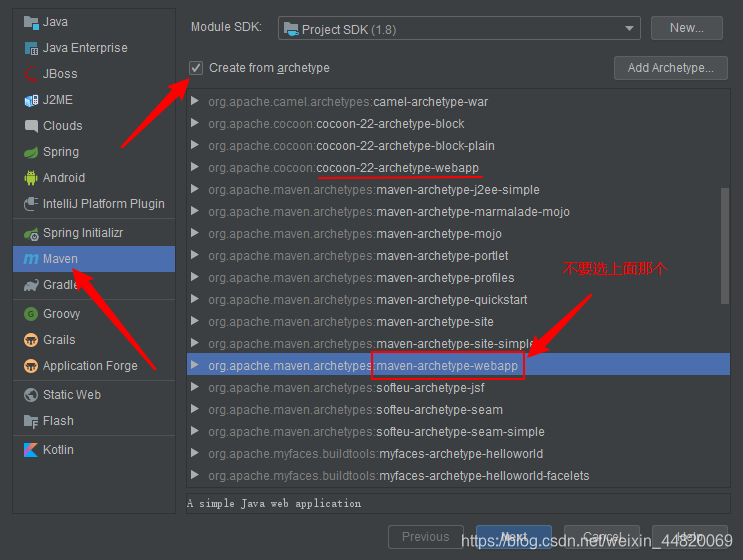Image resolution: width=743 pixels, height=560 pixels.
Task: Select Java Enterprise project type
Action: [94, 48]
